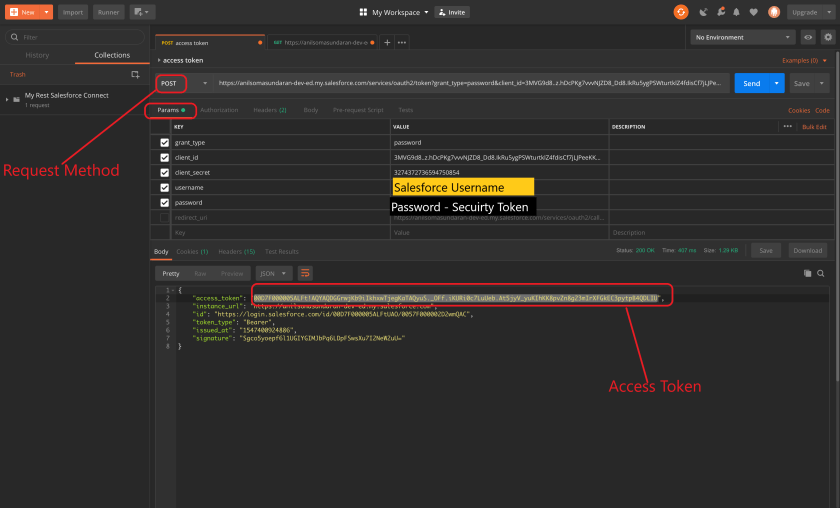
Task: Open the Send dropdown arrow
Action: click(777, 83)
